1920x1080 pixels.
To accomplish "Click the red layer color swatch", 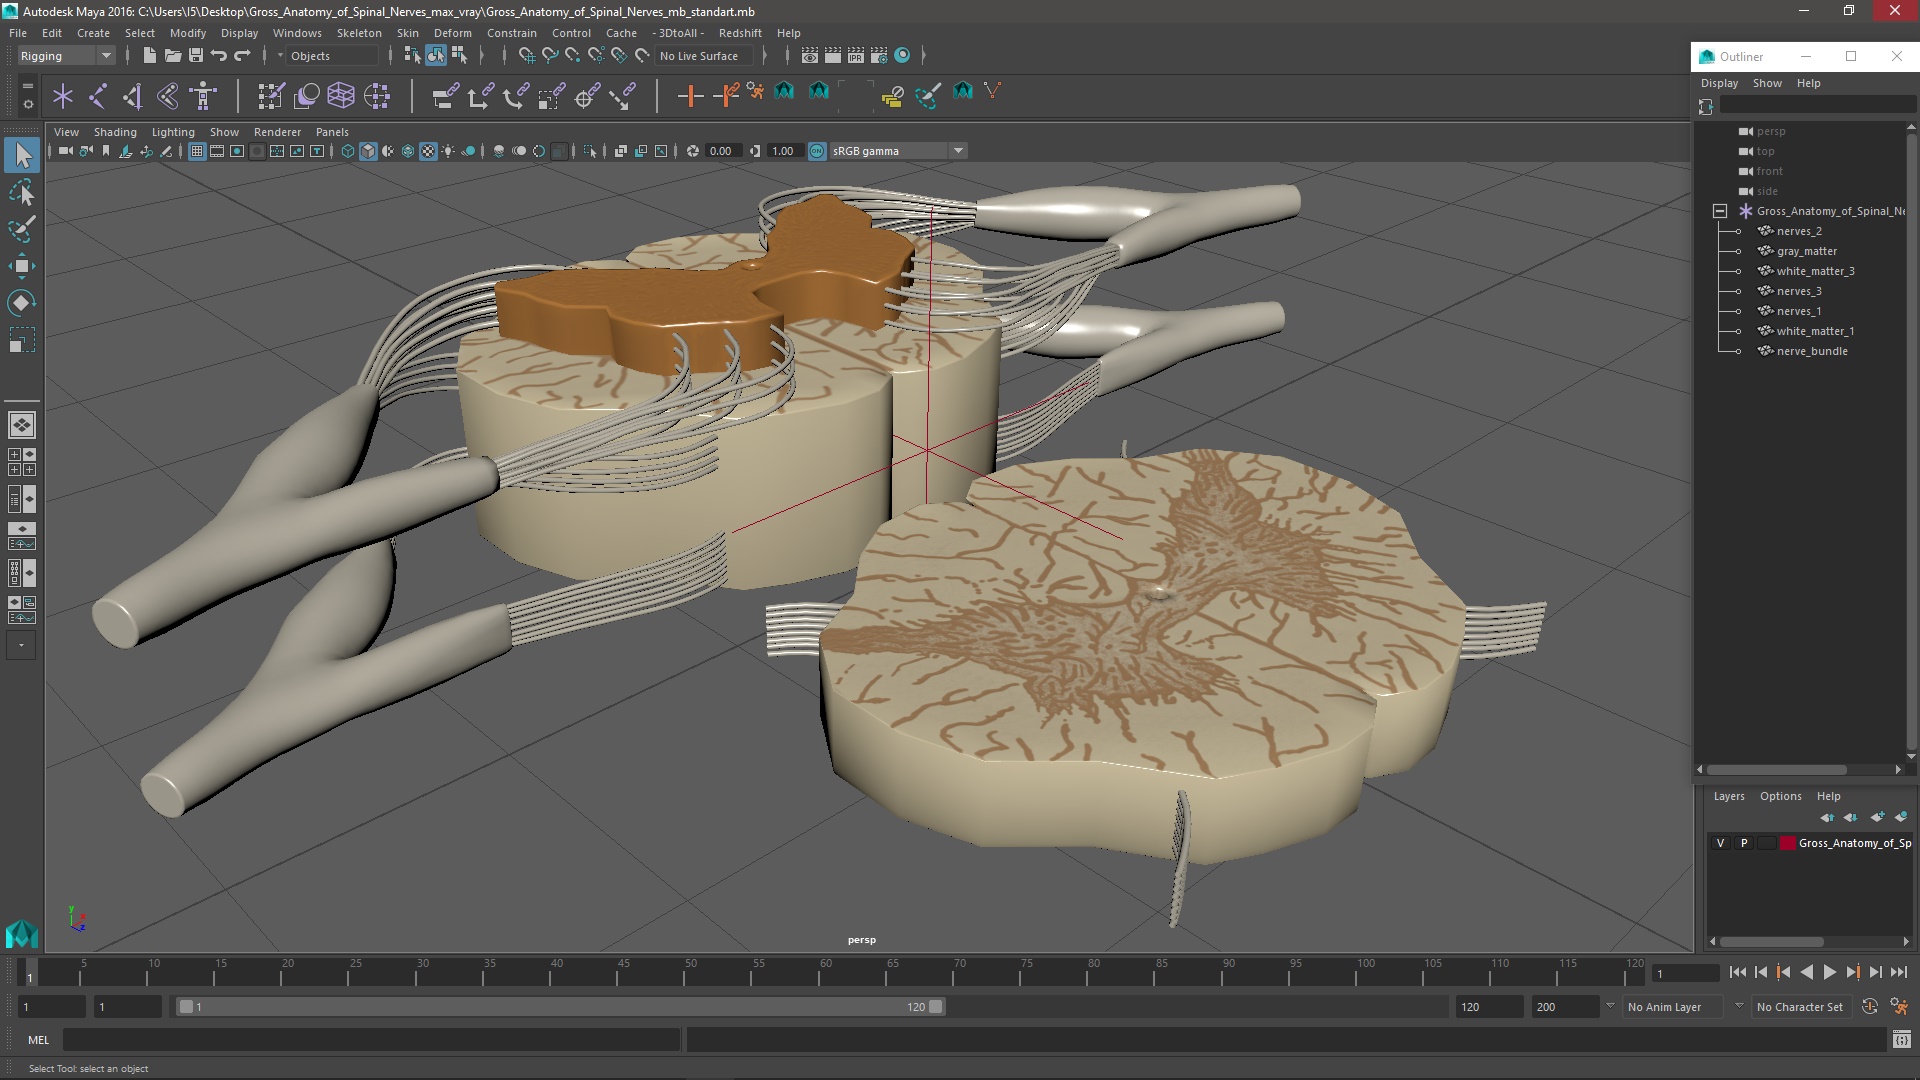I will pyautogui.click(x=1787, y=843).
